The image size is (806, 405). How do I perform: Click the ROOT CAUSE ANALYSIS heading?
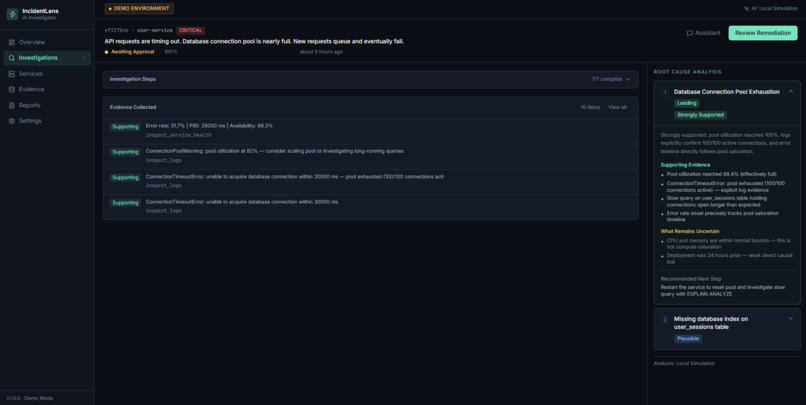tap(687, 72)
